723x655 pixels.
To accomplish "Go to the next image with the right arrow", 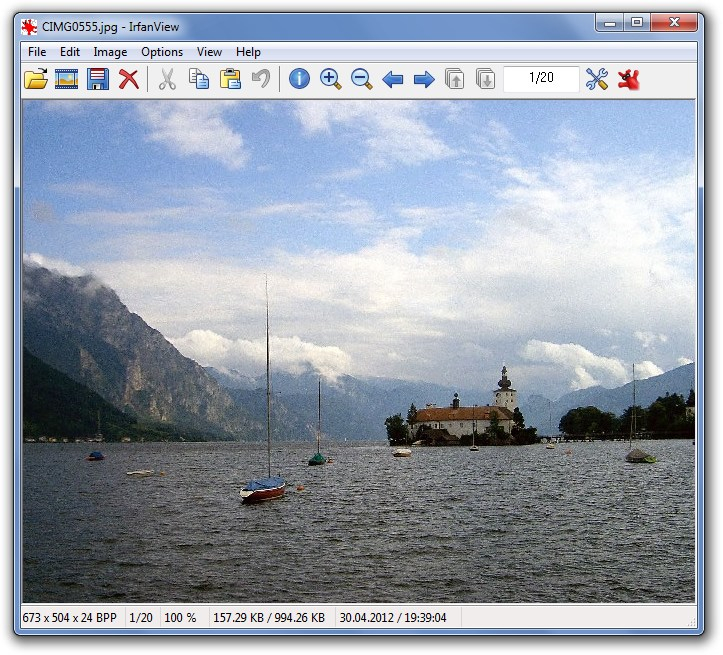I will coord(424,79).
